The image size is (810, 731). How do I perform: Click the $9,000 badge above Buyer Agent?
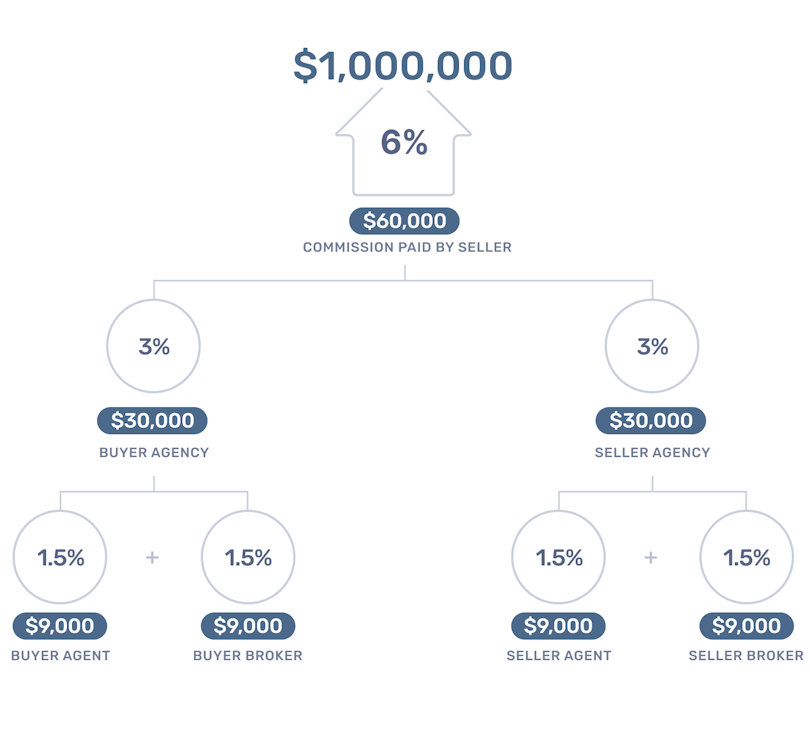pyautogui.click(x=60, y=626)
